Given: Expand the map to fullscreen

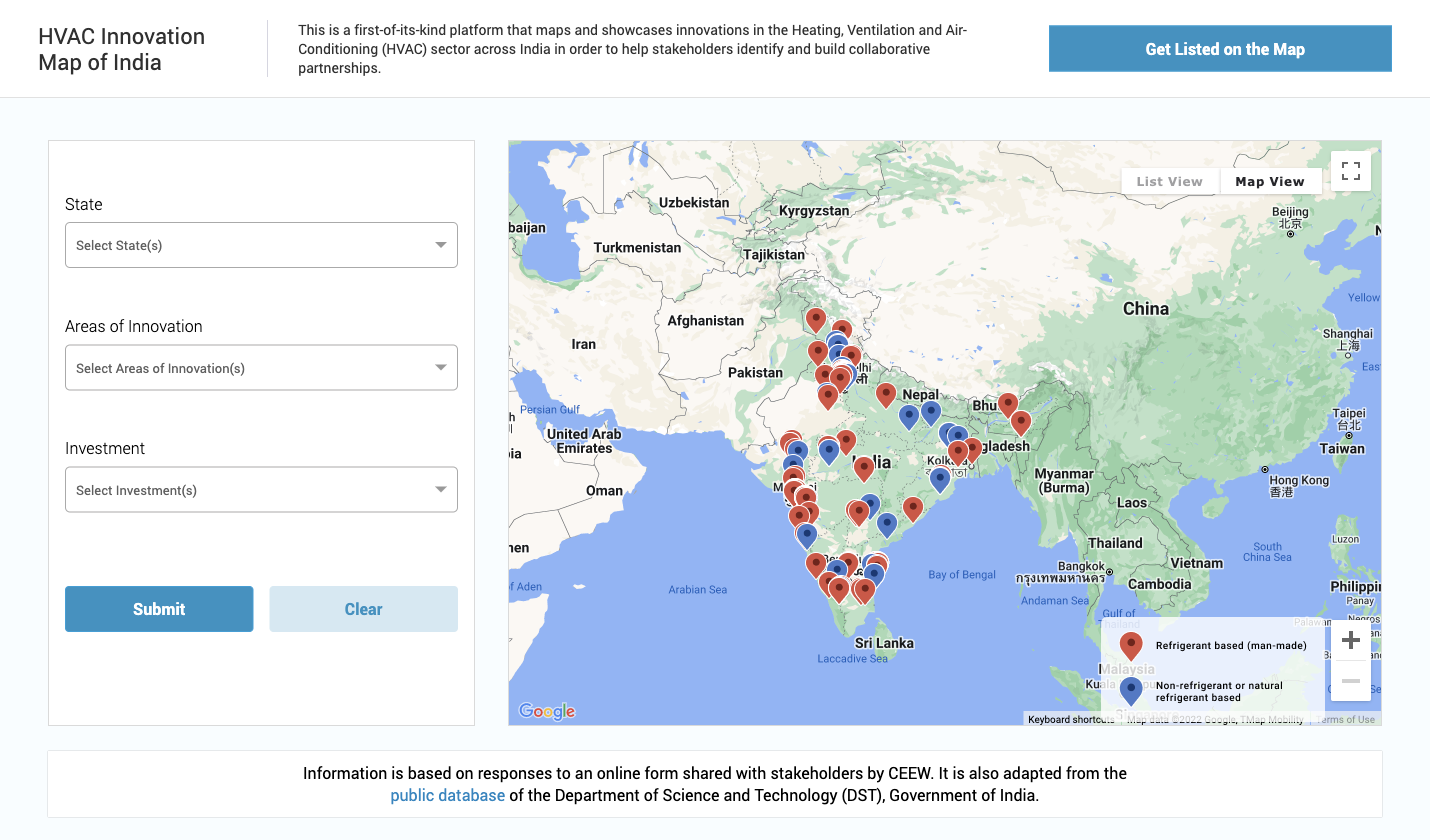Looking at the screenshot, I should (x=1351, y=170).
